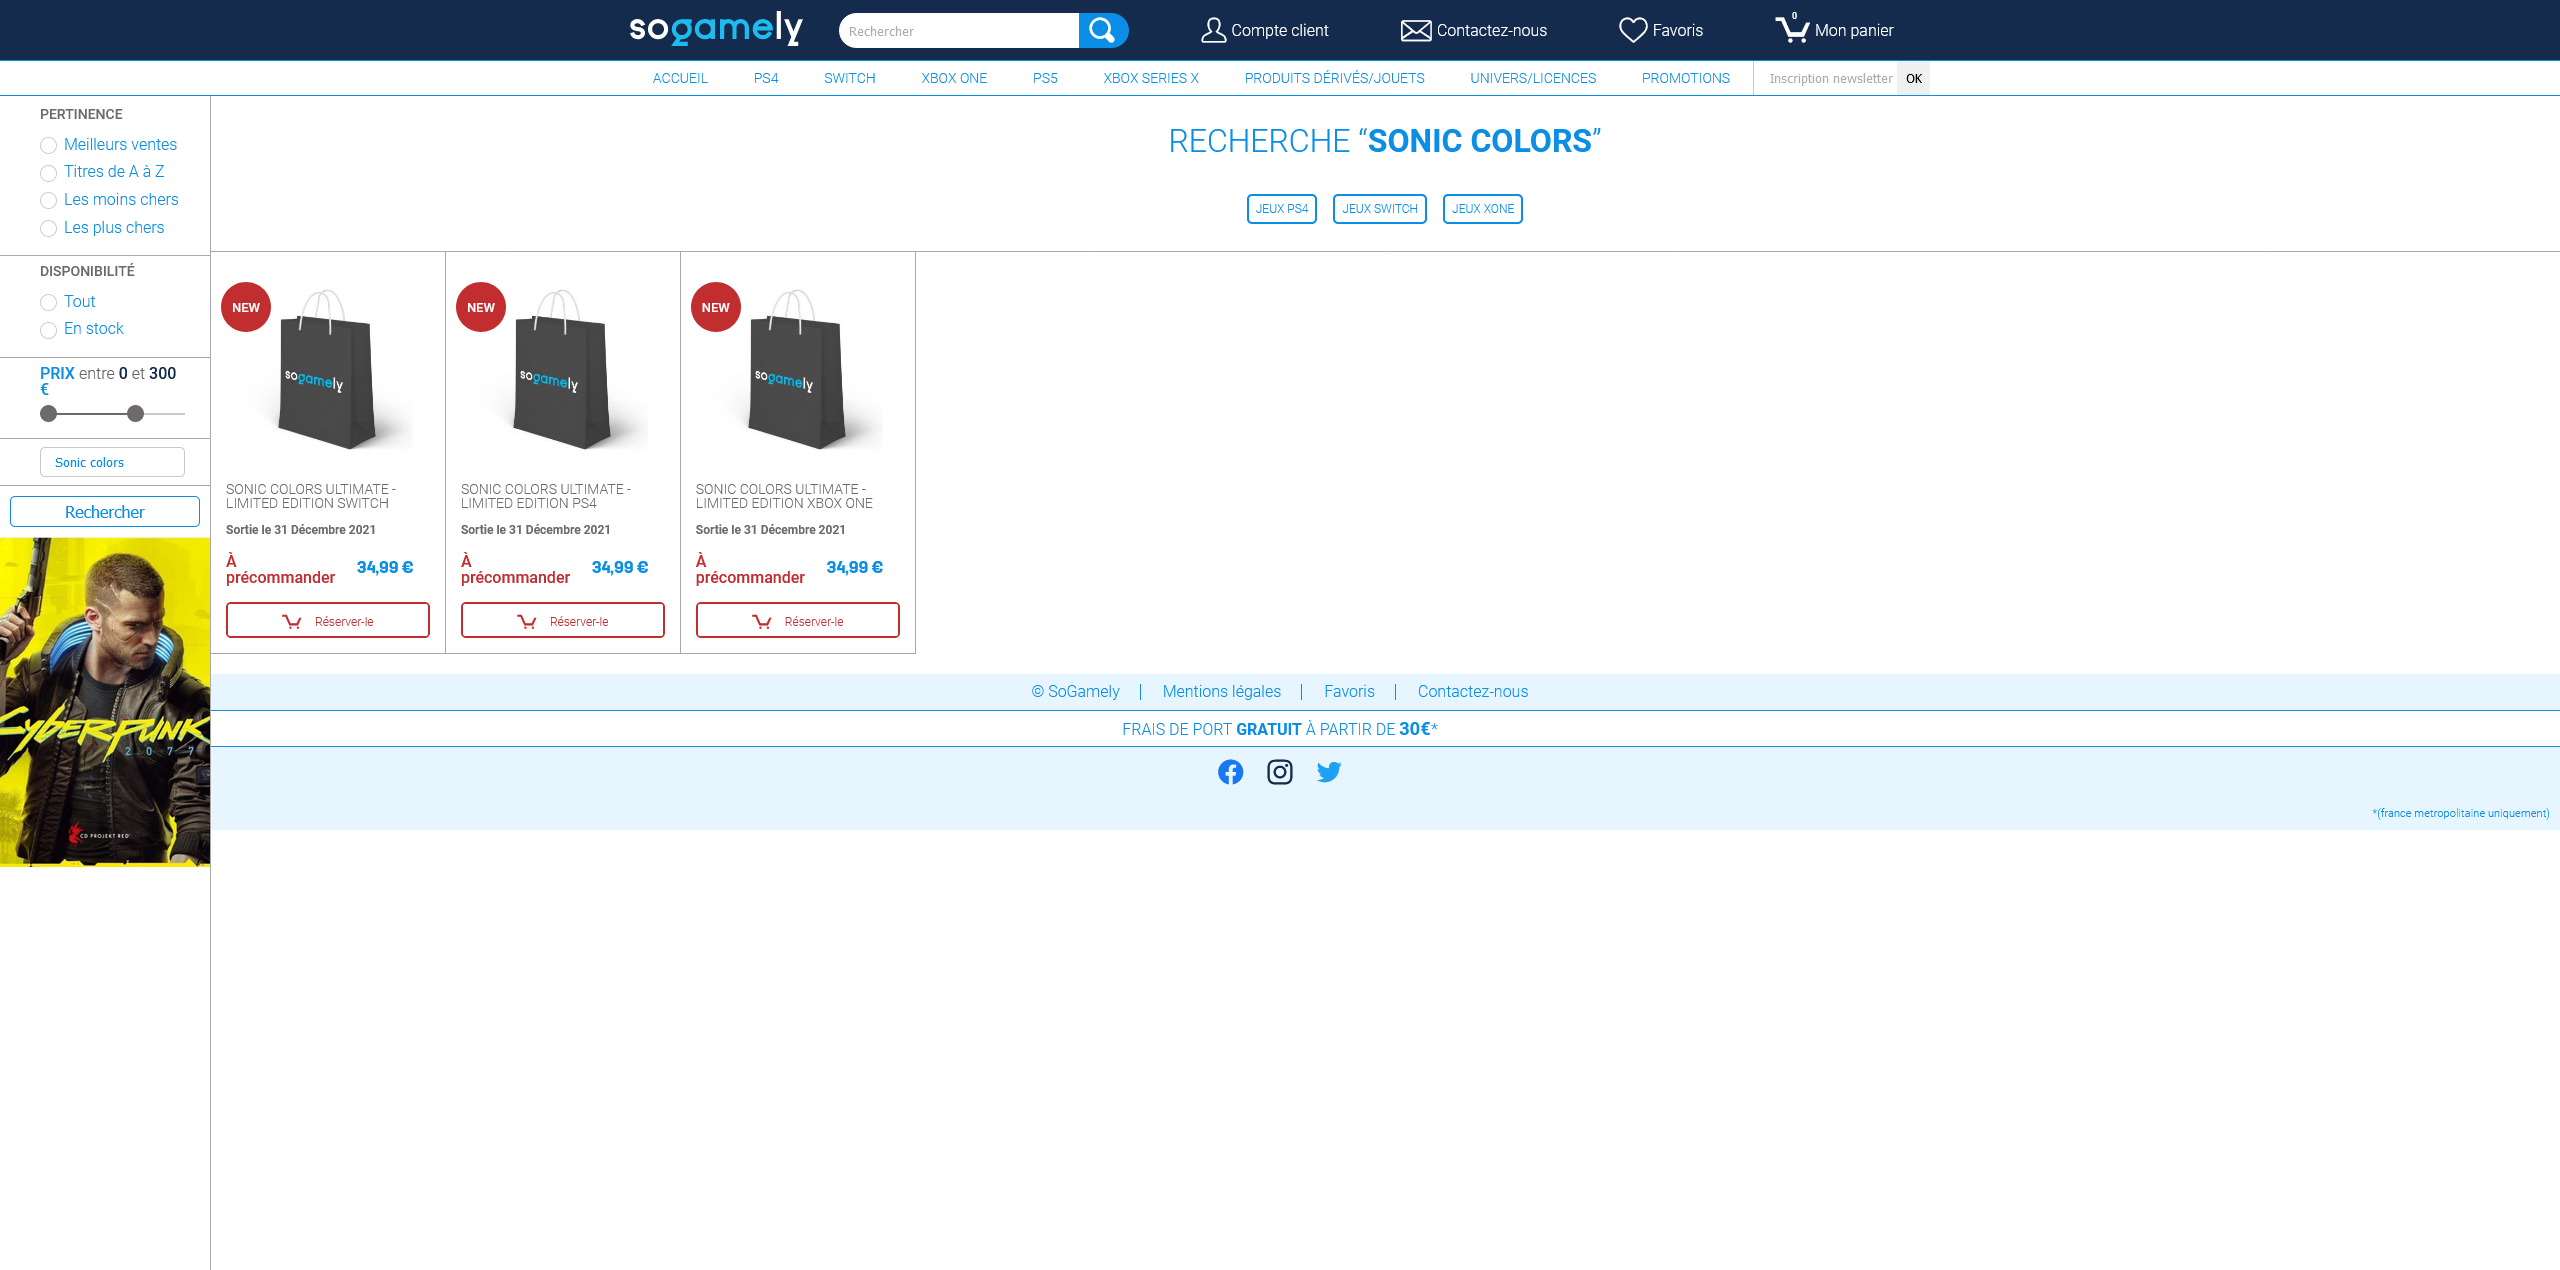Click the Sonic Colors Ultimate Switch thumbnail
2560x1270 pixels.
328,372
